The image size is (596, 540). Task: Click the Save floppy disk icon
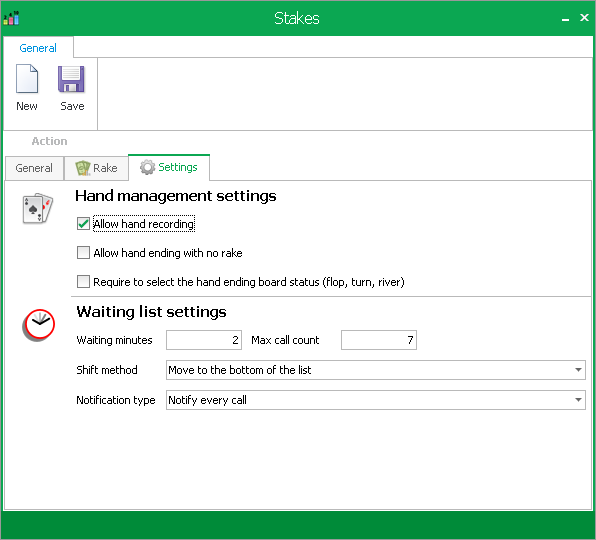click(x=71, y=79)
